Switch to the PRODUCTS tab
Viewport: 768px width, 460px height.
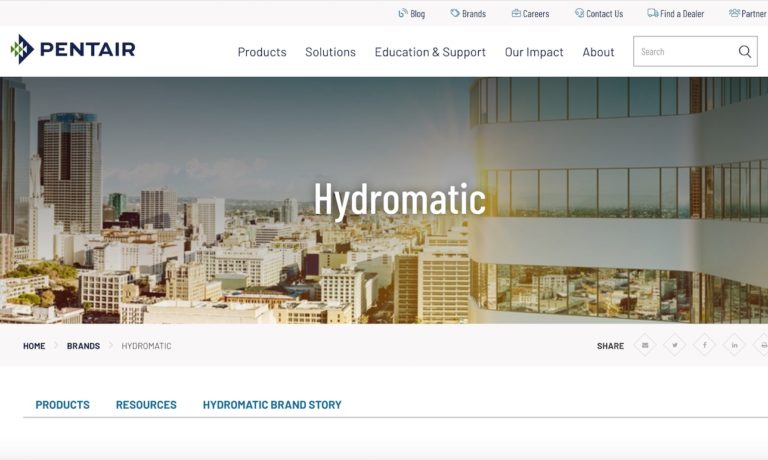click(63, 405)
